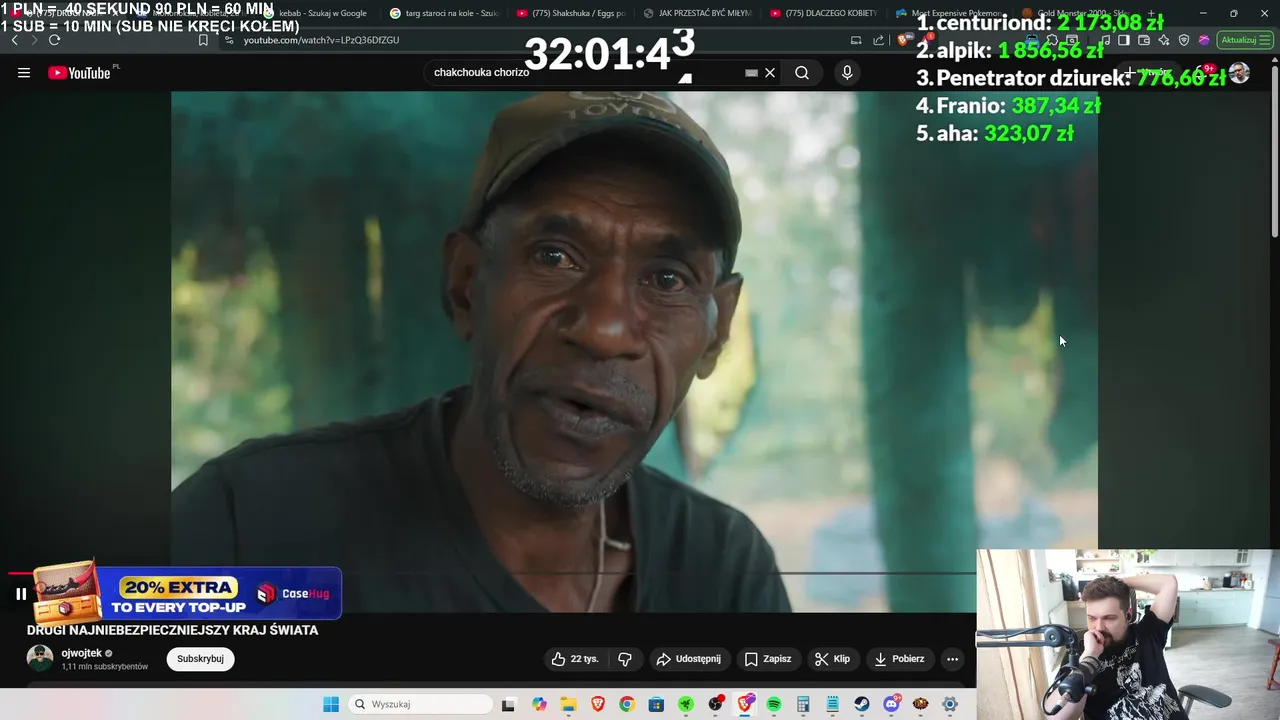1280x720 pixels.
Task: Open Discord from taskbar
Action: (x=891, y=704)
